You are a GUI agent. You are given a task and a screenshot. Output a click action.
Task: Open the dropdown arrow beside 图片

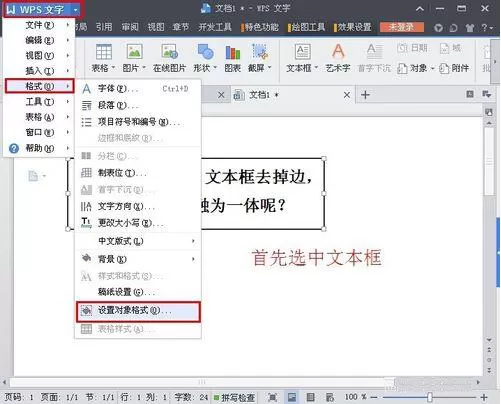144,68
